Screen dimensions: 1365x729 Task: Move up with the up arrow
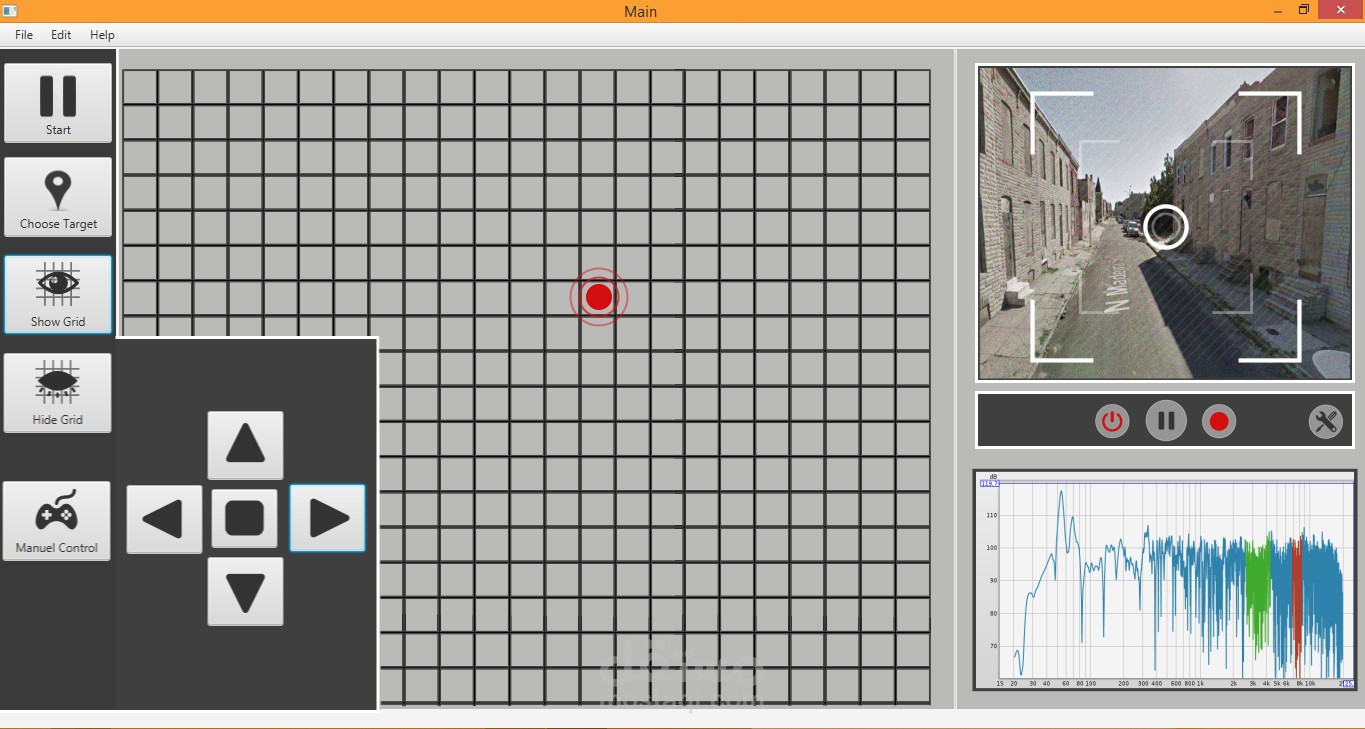pyautogui.click(x=245, y=445)
